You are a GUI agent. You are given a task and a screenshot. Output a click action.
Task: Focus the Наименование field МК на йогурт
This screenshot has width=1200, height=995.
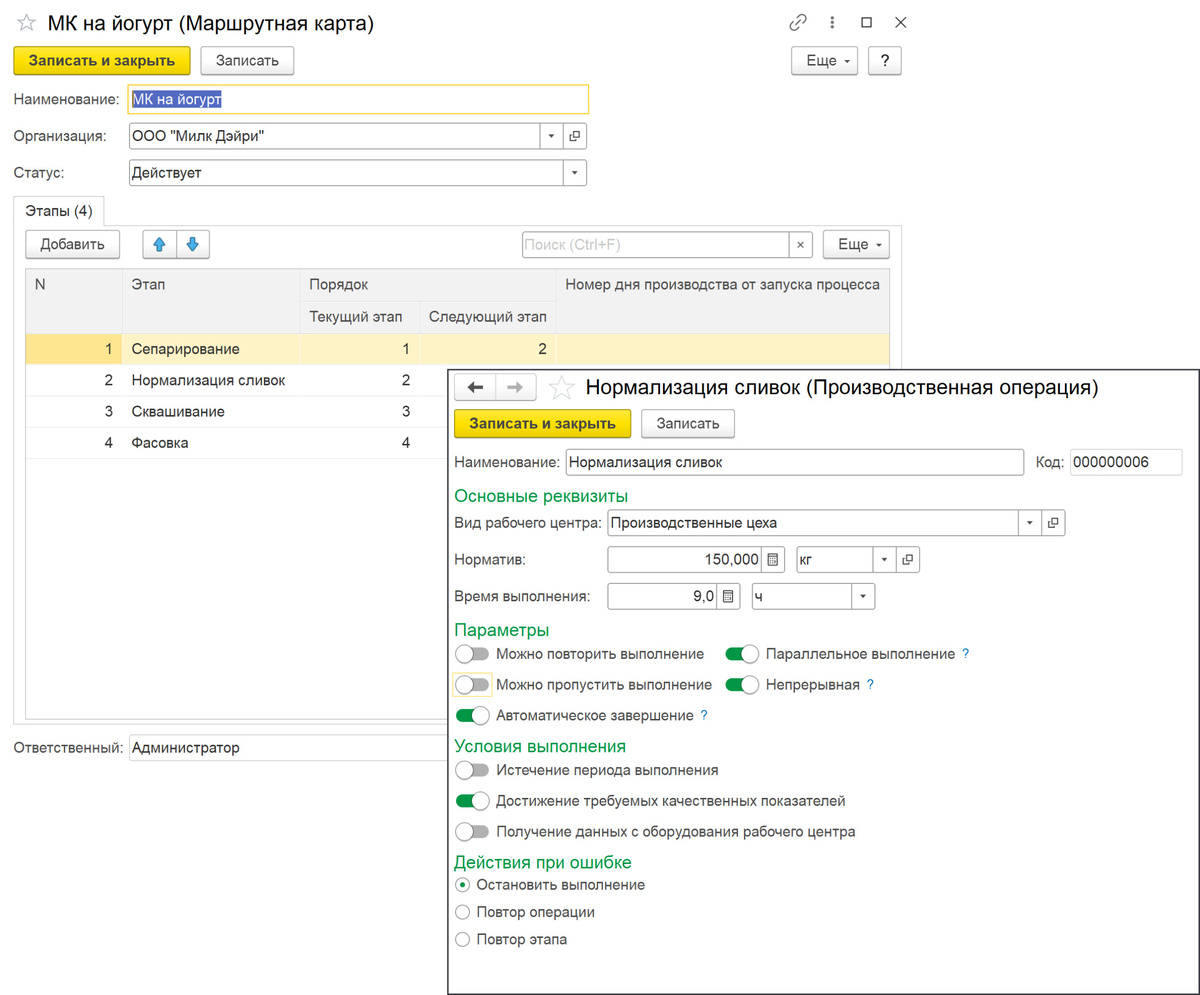[358, 99]
